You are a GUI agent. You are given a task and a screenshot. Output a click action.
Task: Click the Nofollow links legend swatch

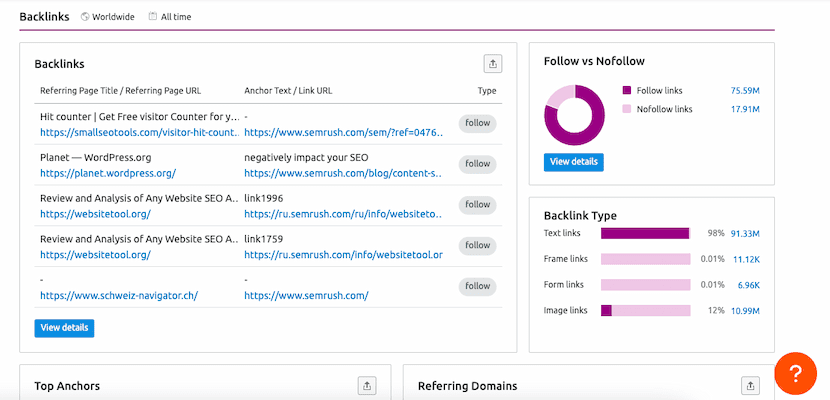(627, 109)
